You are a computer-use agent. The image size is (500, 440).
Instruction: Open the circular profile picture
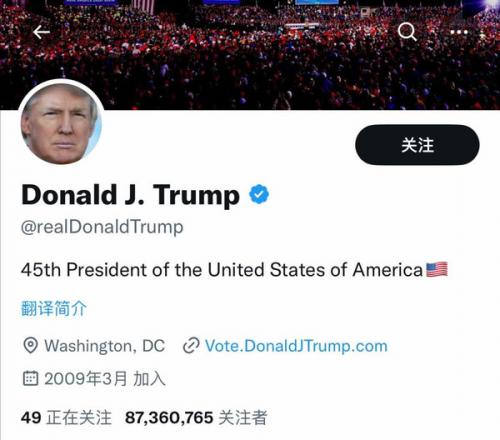pyautogui.click(x=61, y=123)
